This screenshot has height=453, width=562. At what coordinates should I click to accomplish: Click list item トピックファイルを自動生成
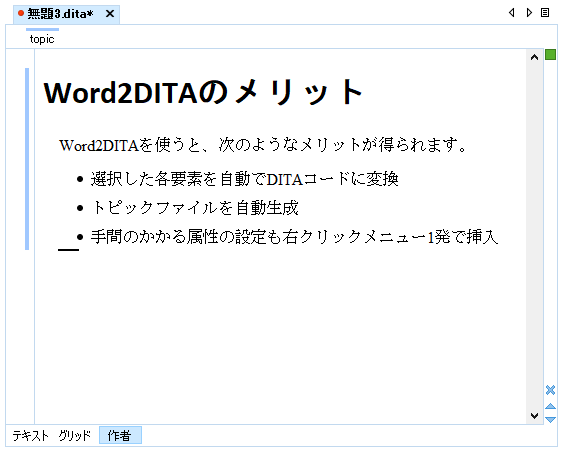tap(195, 208)
